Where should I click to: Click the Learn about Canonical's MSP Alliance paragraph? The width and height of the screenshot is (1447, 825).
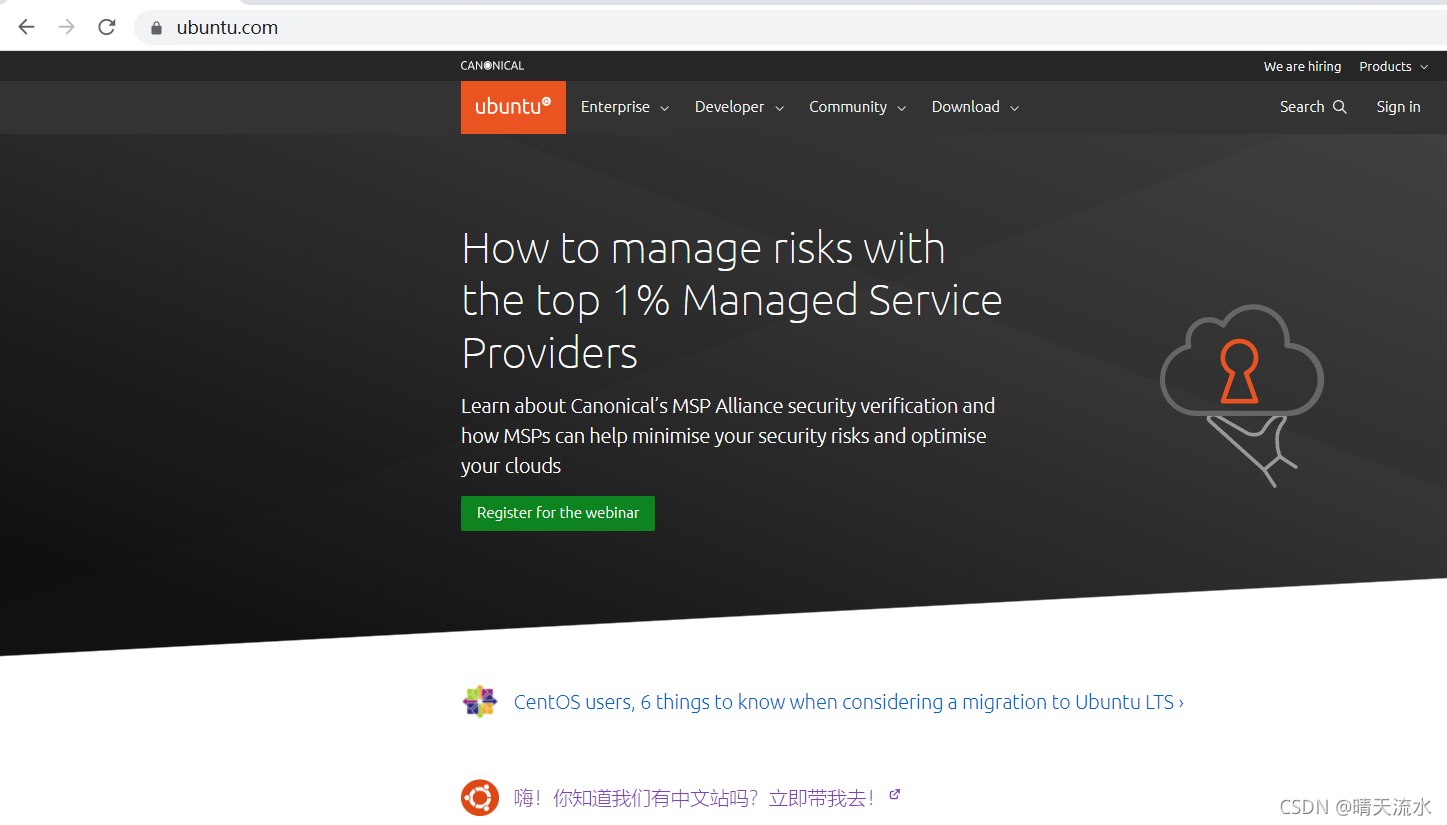pos(728,436)
